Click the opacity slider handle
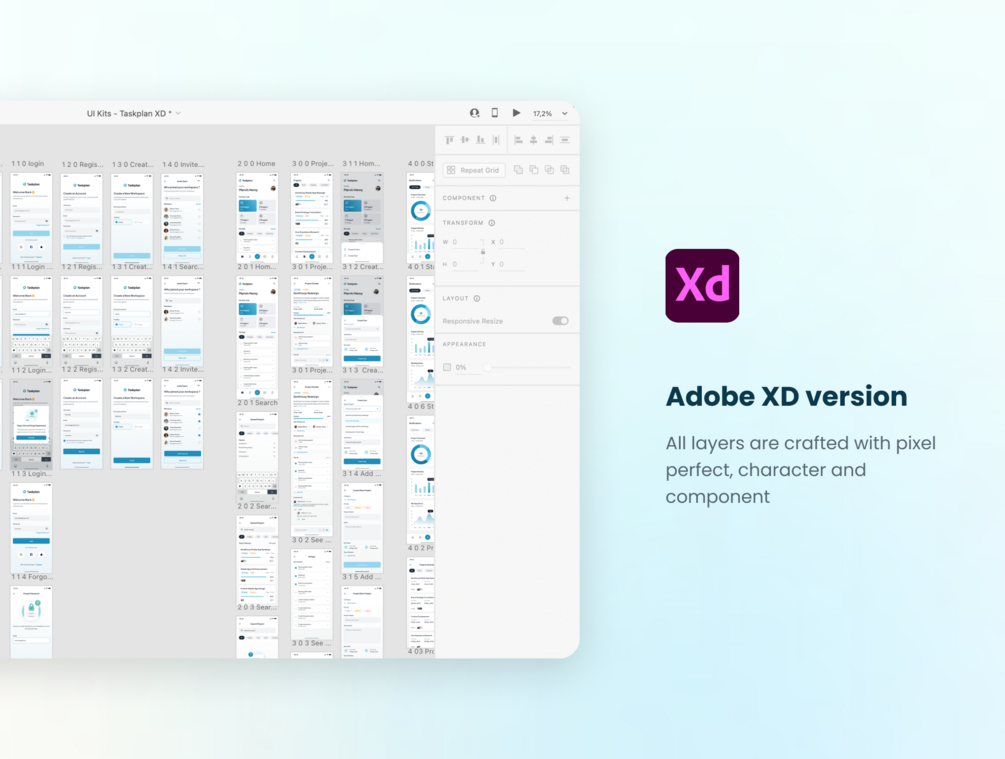The height and width of the screenshot is (759, 1005). pos(488,367)
